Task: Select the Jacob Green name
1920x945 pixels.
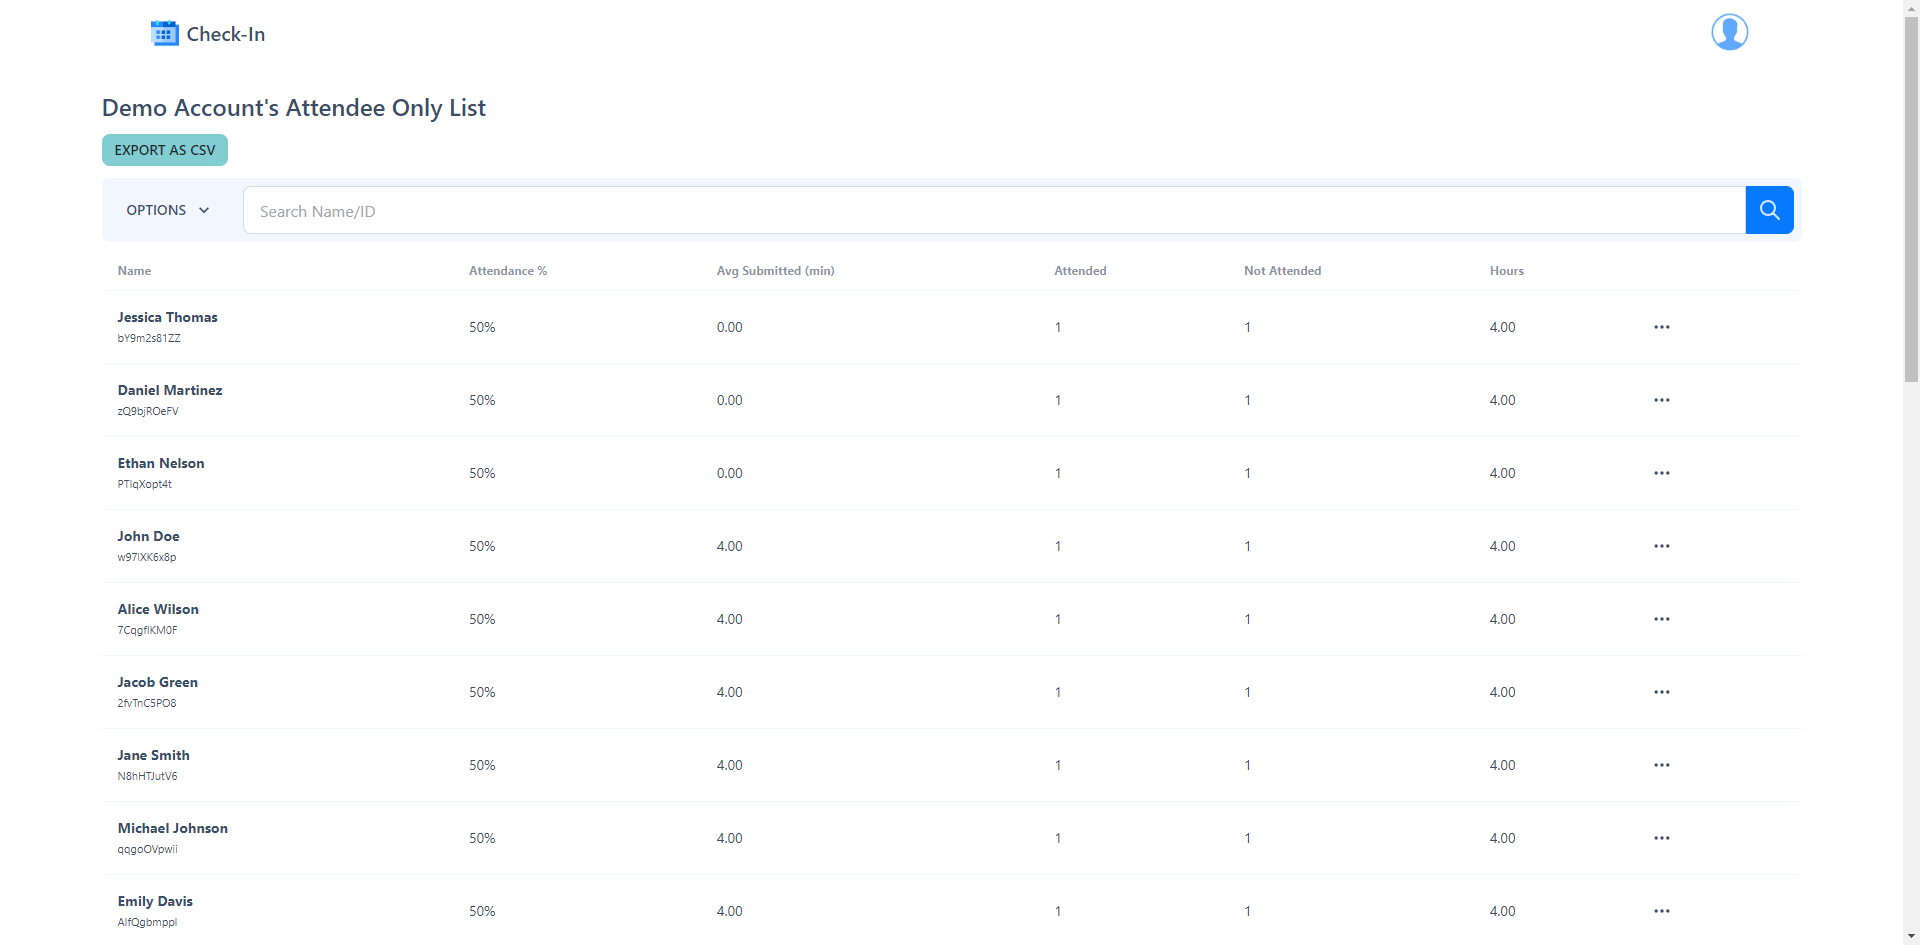Action: [x=157, y=682]
